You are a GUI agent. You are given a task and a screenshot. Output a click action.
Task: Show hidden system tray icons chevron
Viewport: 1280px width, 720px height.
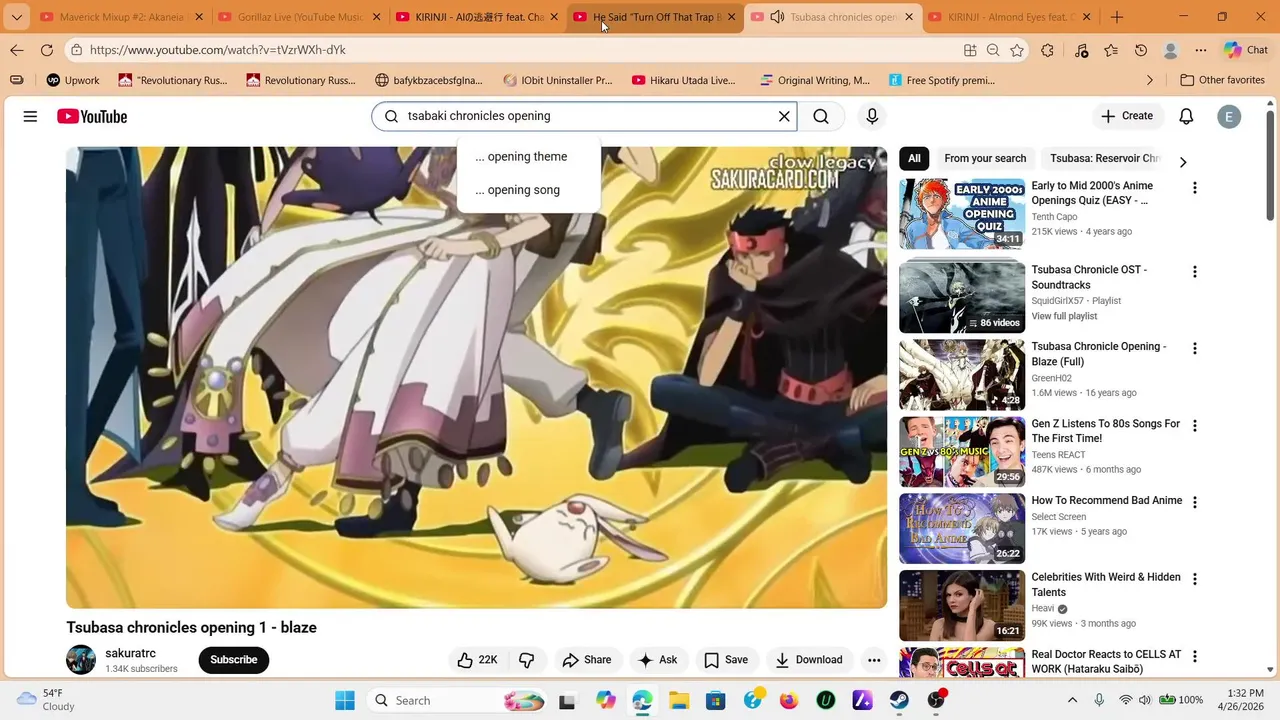pyautogui.click(x=1072, y=700)
